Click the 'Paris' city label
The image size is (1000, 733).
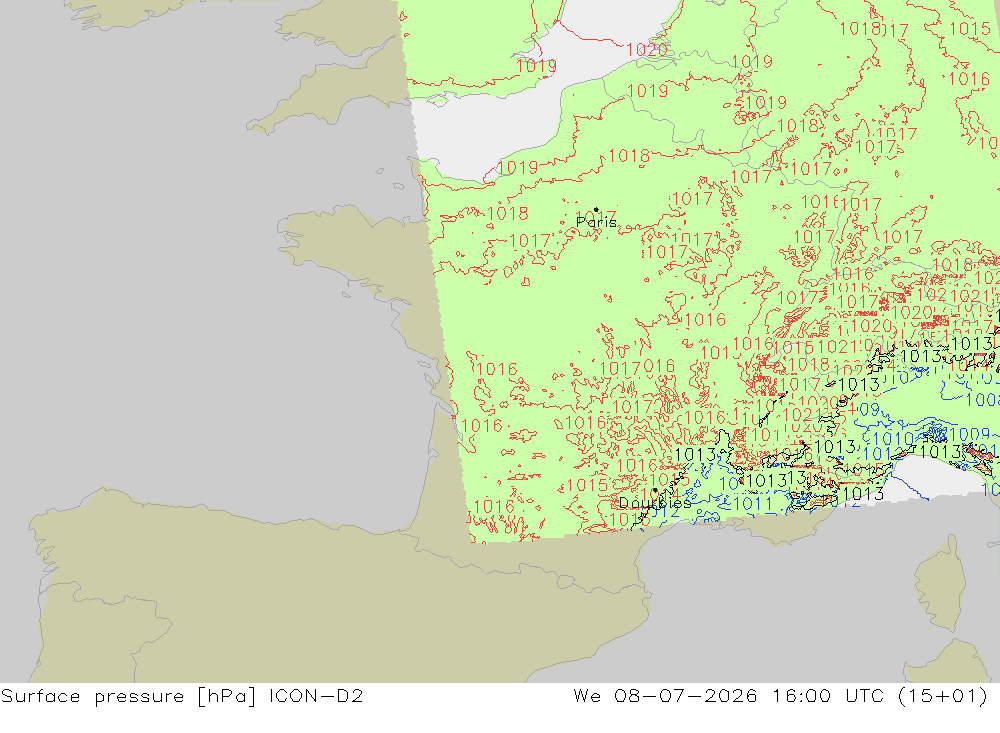596,222
